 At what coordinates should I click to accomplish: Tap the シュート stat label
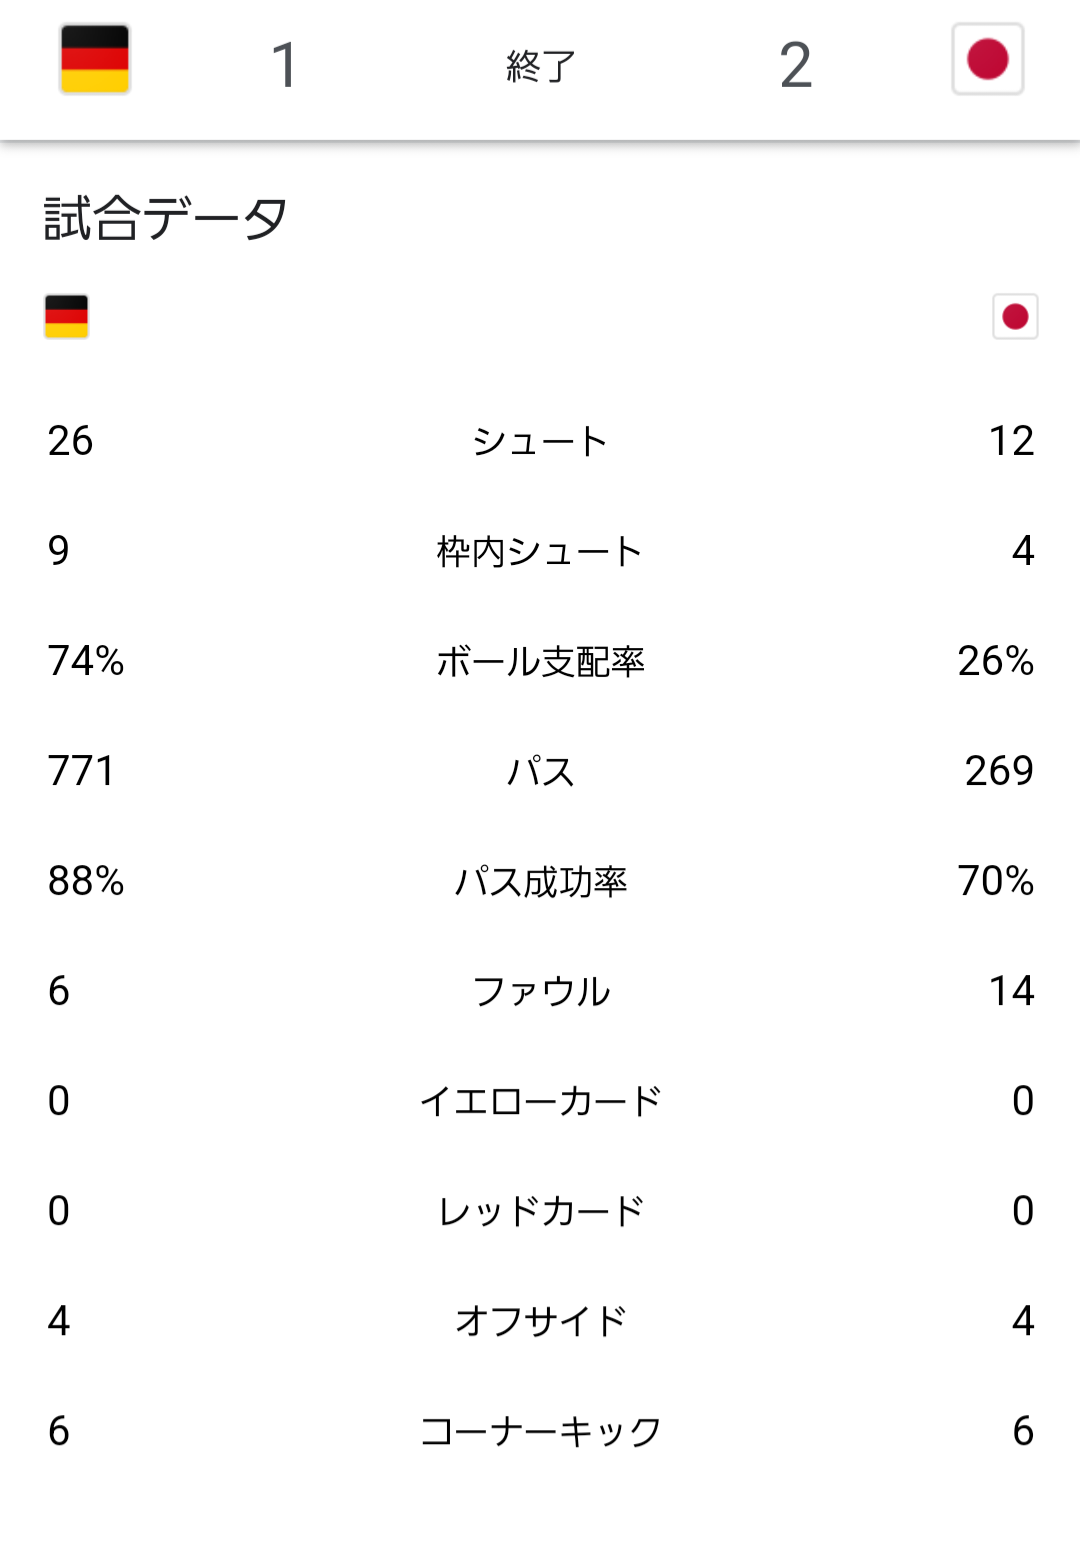click(540, 441)
